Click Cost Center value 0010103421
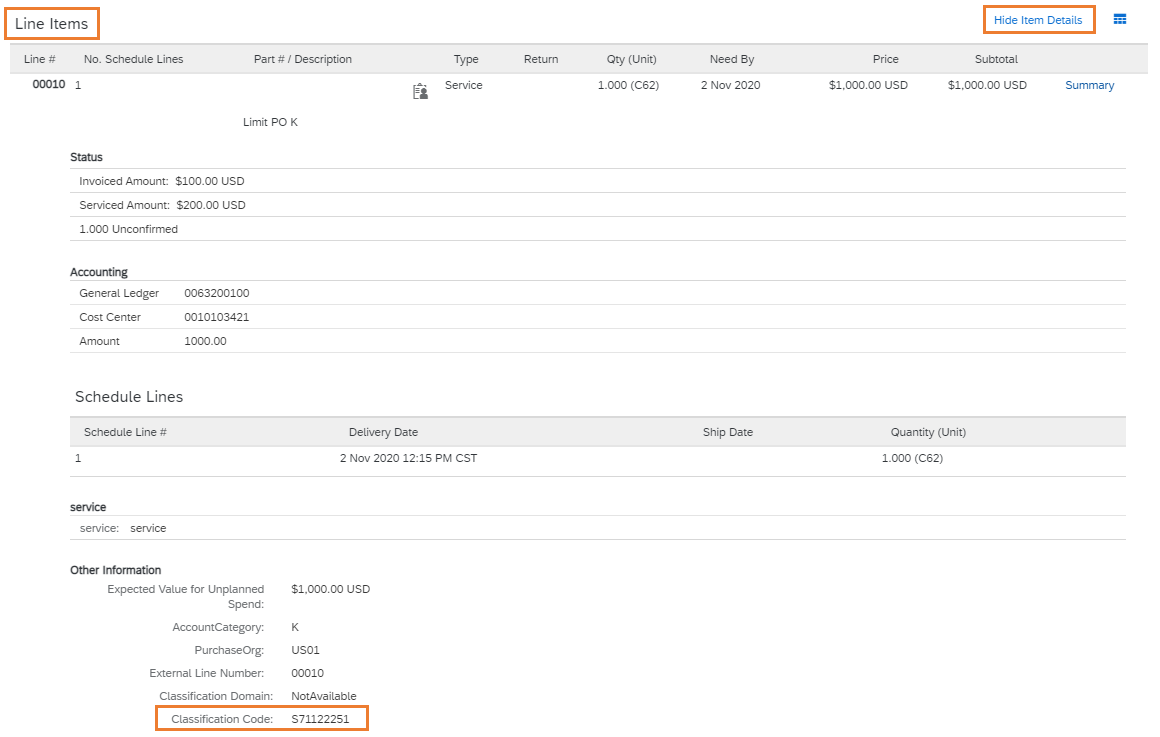Screen dimensions: 1160x737 pos(217,317)
